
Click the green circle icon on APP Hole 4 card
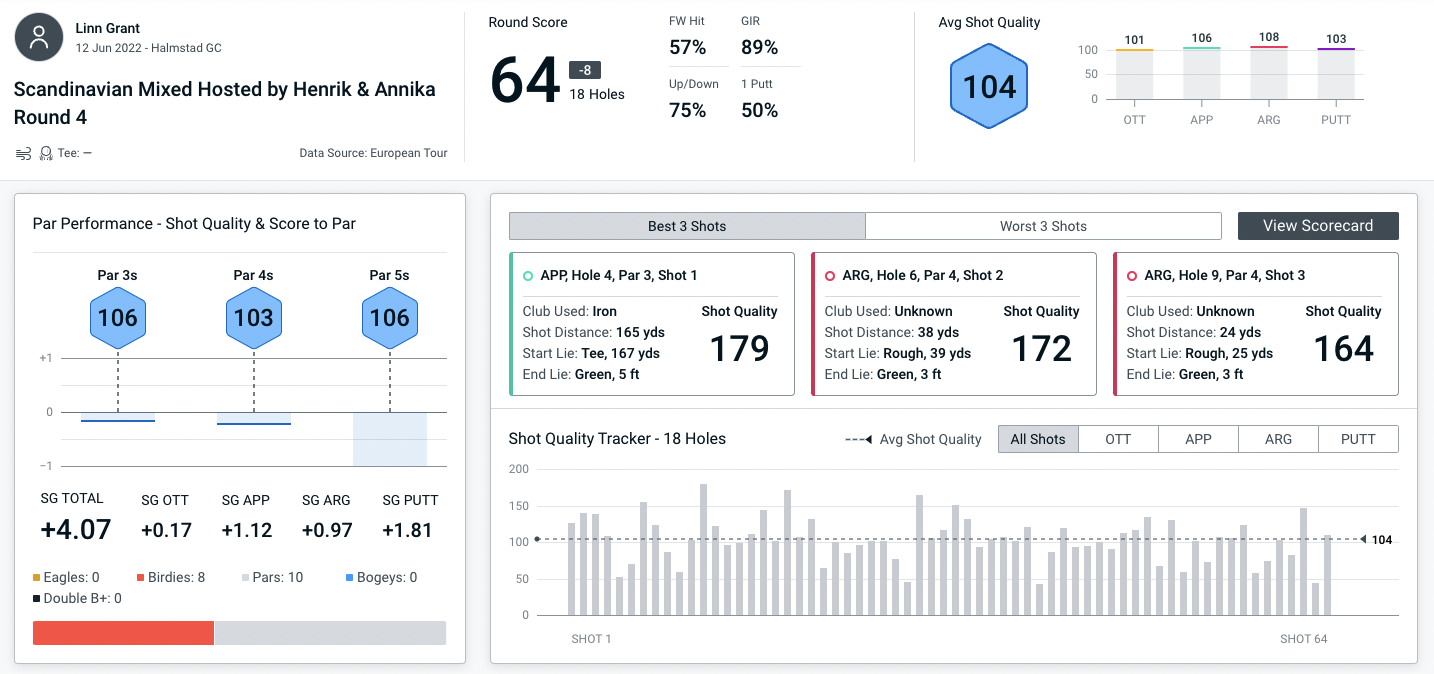point(527,276)
